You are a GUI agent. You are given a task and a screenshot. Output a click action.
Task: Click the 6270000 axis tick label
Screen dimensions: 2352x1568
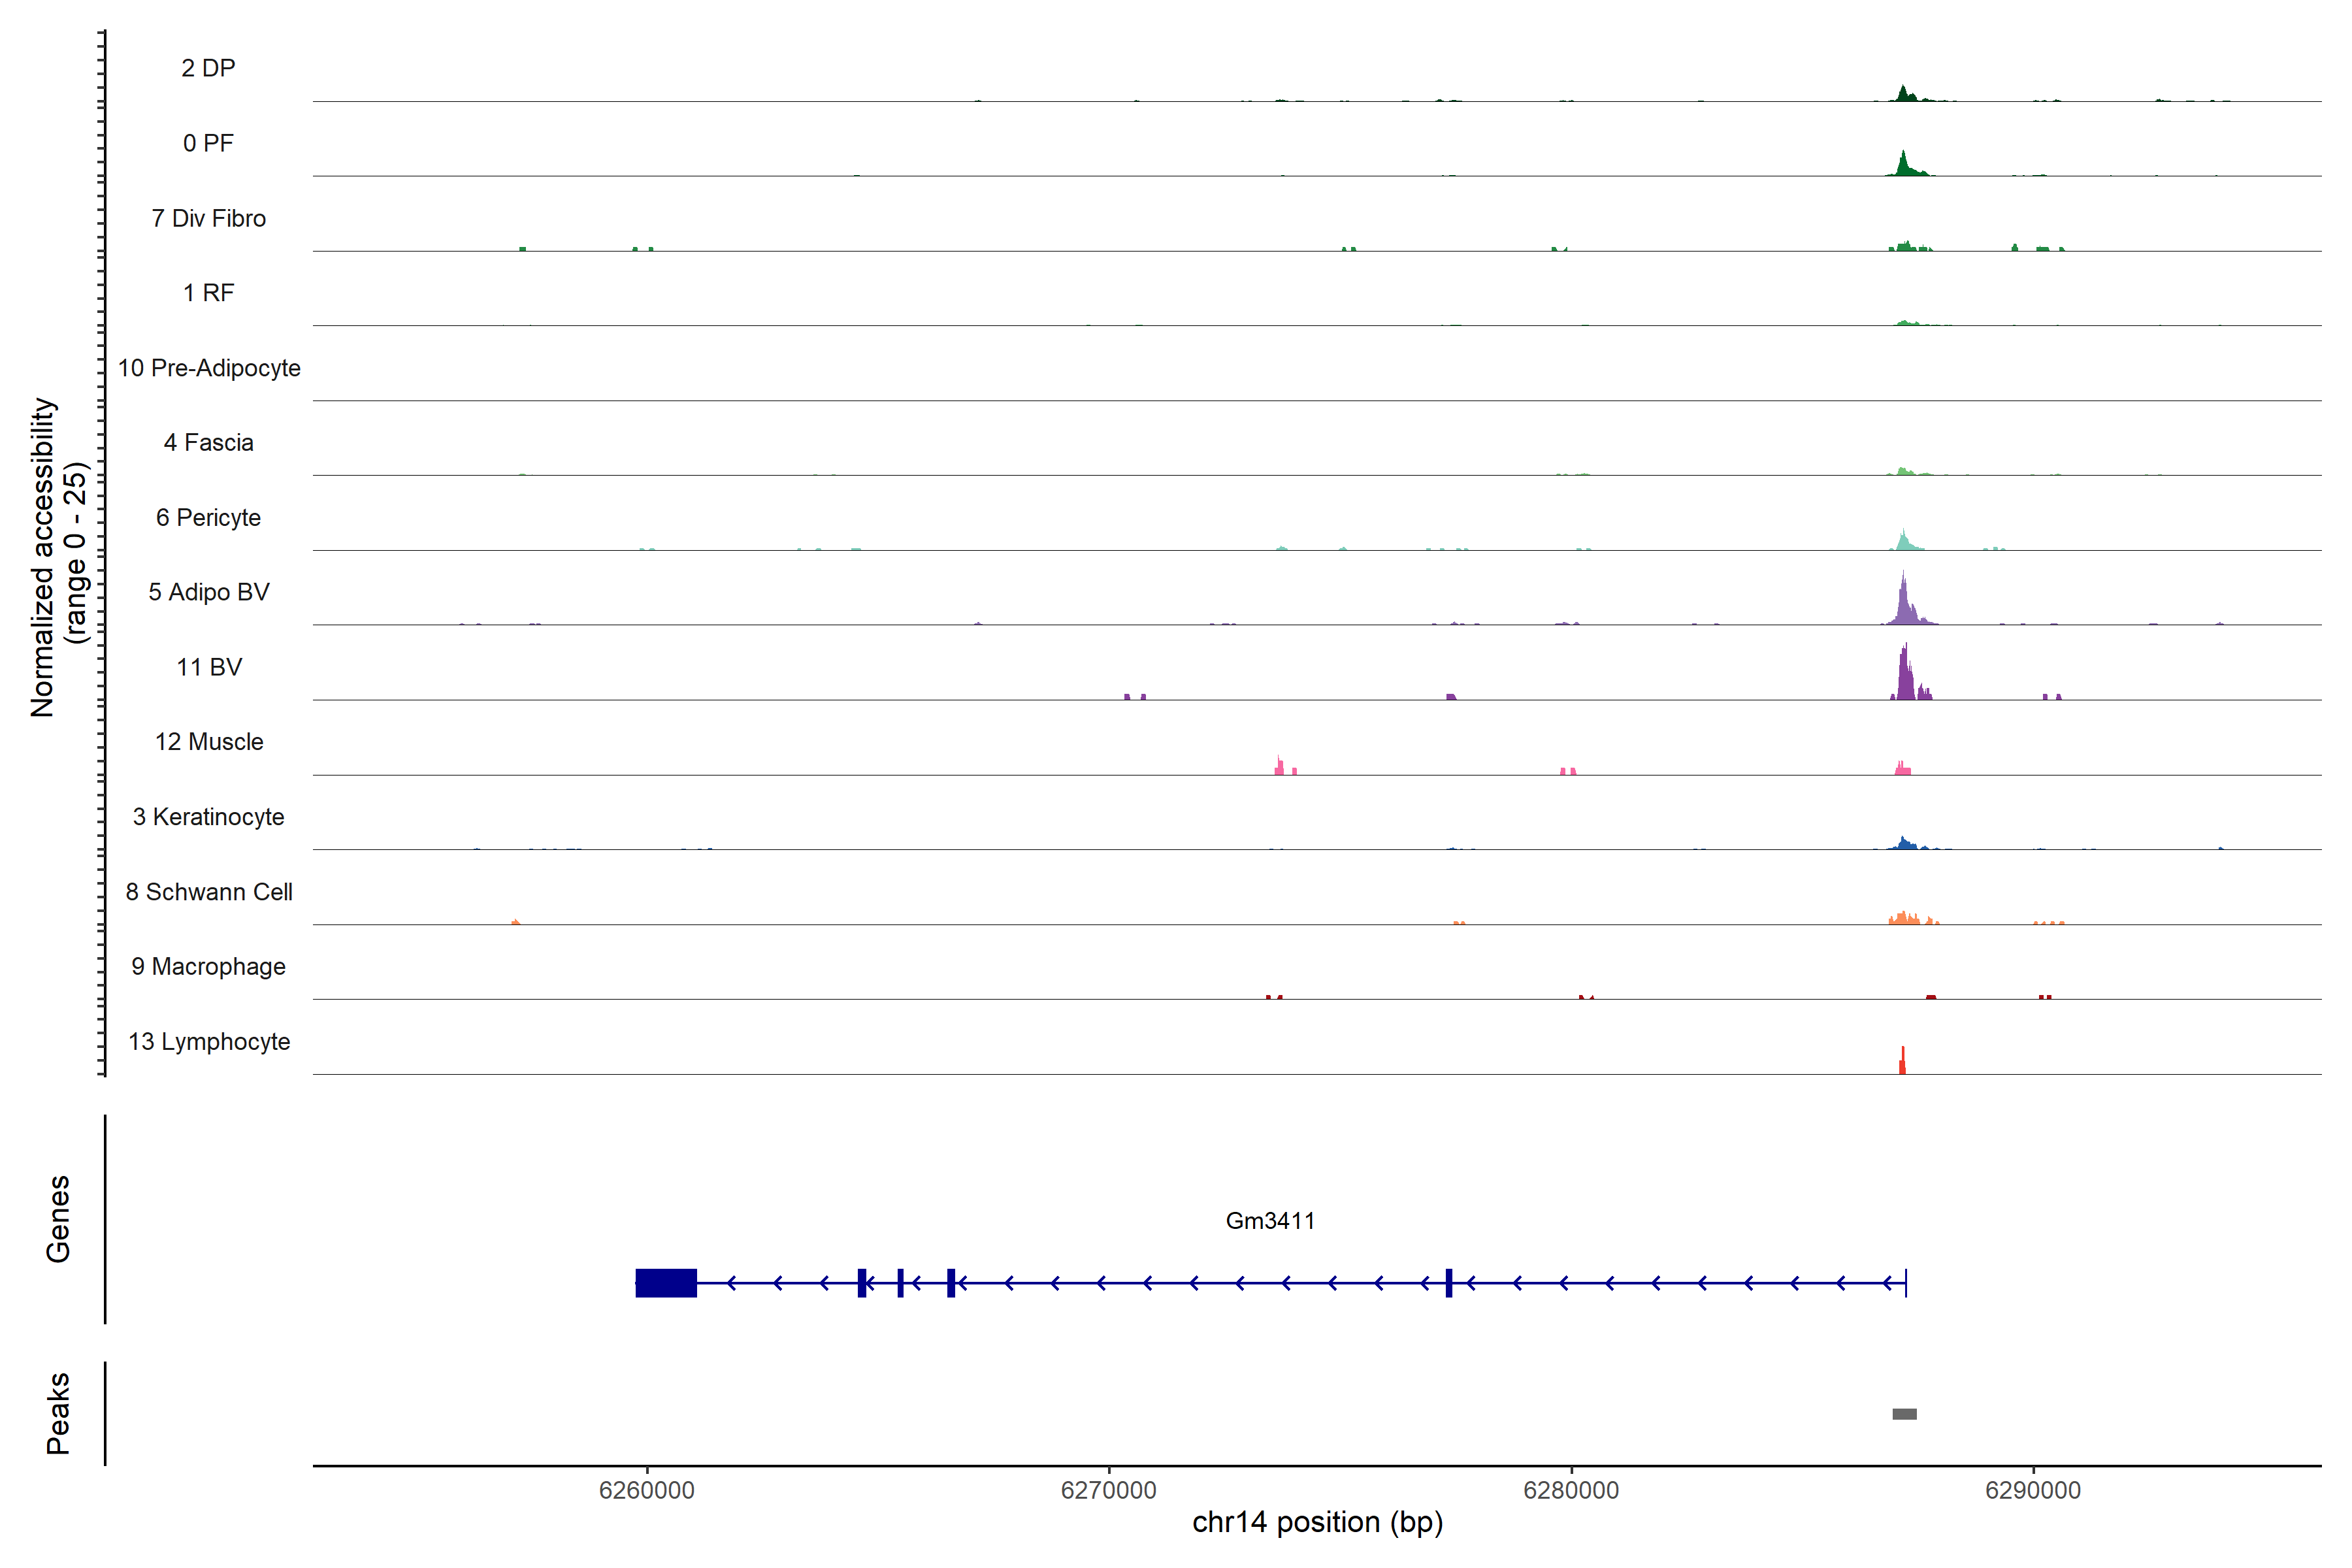click(x=1108, y=1490)
